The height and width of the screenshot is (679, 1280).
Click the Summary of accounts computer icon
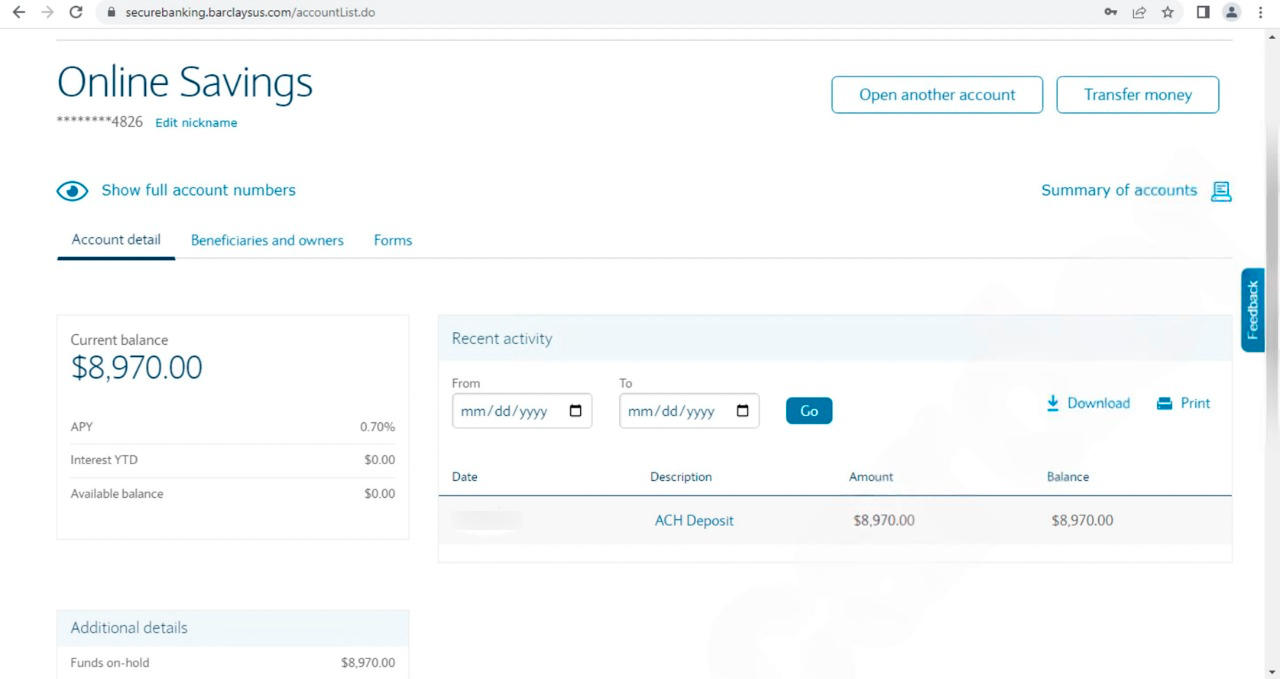click(1221, 191)
